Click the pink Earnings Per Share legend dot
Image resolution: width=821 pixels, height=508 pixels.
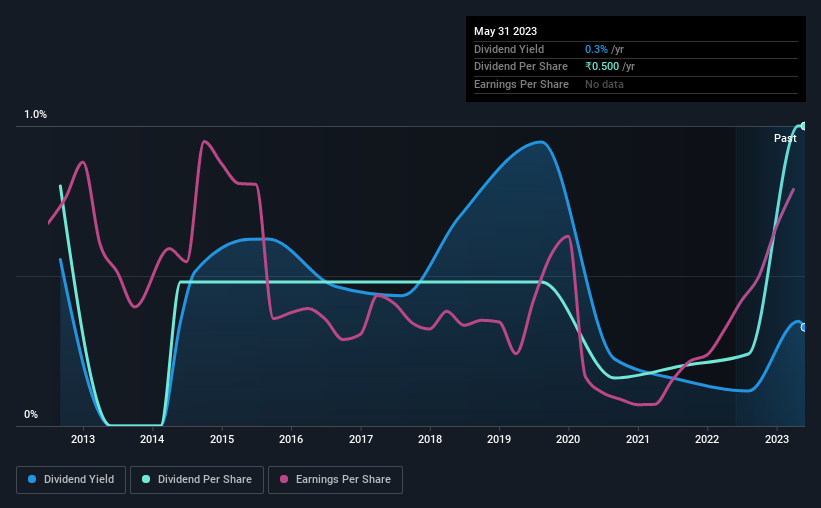click(284, 479)
